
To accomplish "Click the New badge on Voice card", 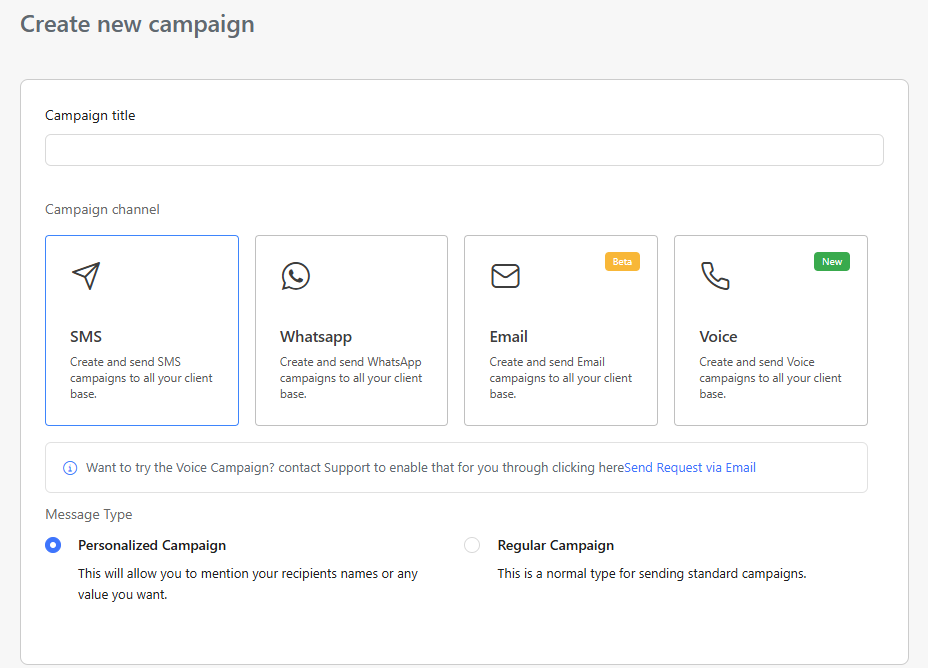I will tap(832, 262).
